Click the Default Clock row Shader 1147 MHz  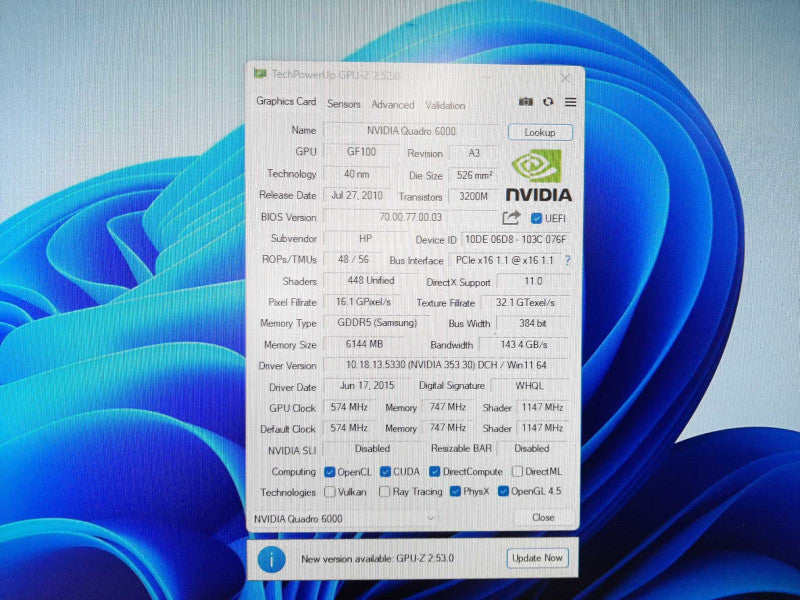click(542, 428)
